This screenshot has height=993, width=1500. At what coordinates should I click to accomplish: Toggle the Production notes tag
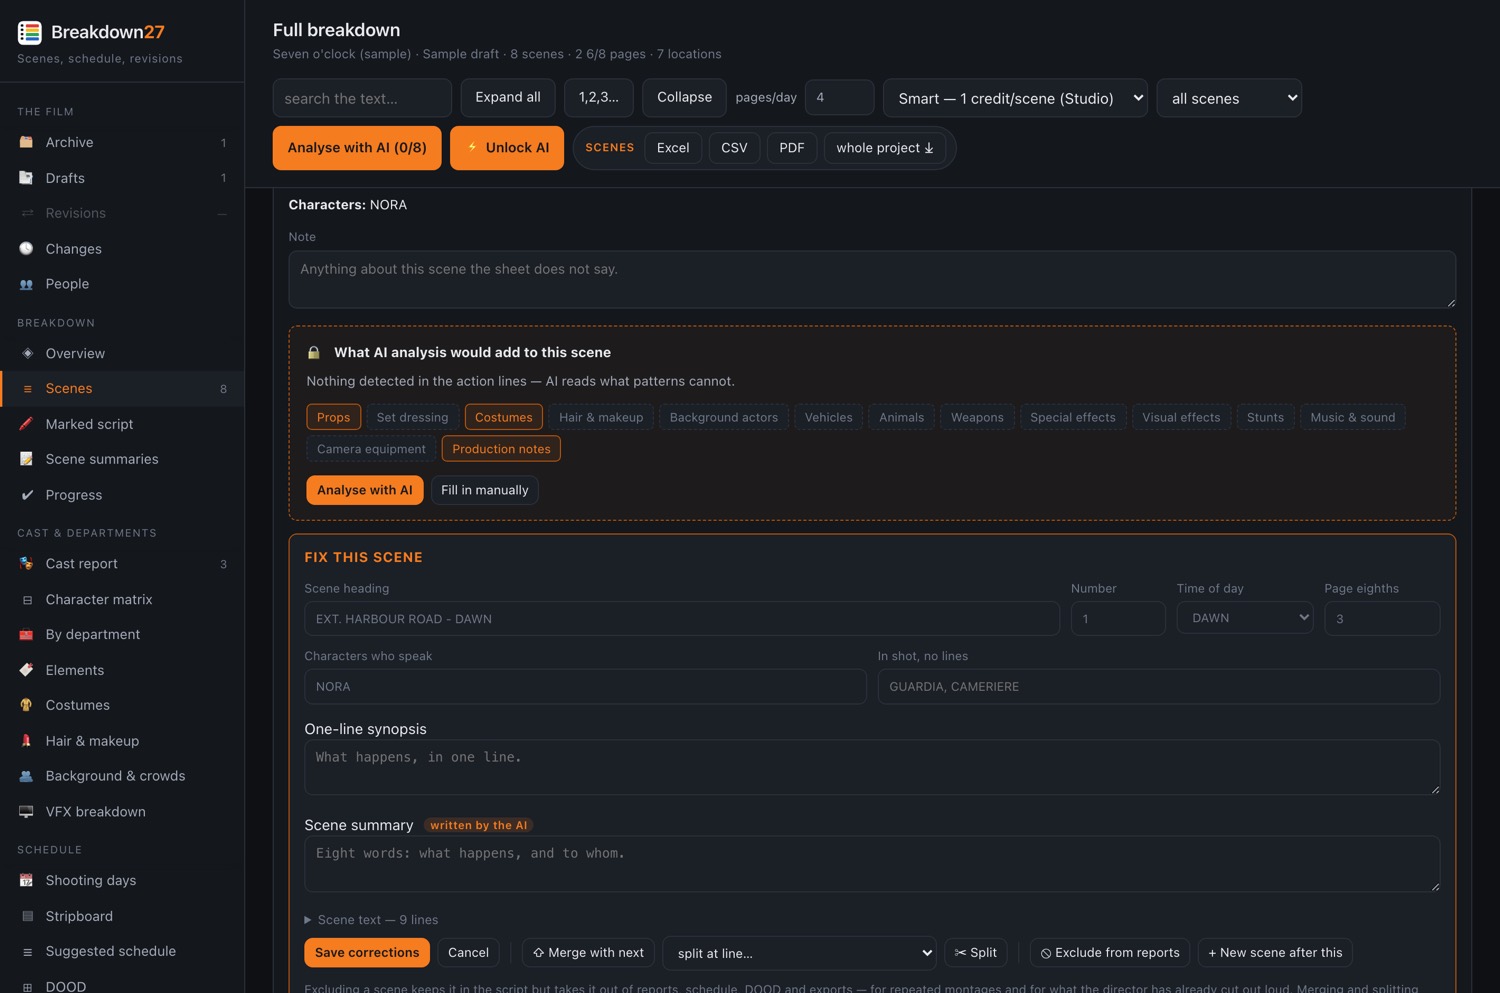coord(501,449)
